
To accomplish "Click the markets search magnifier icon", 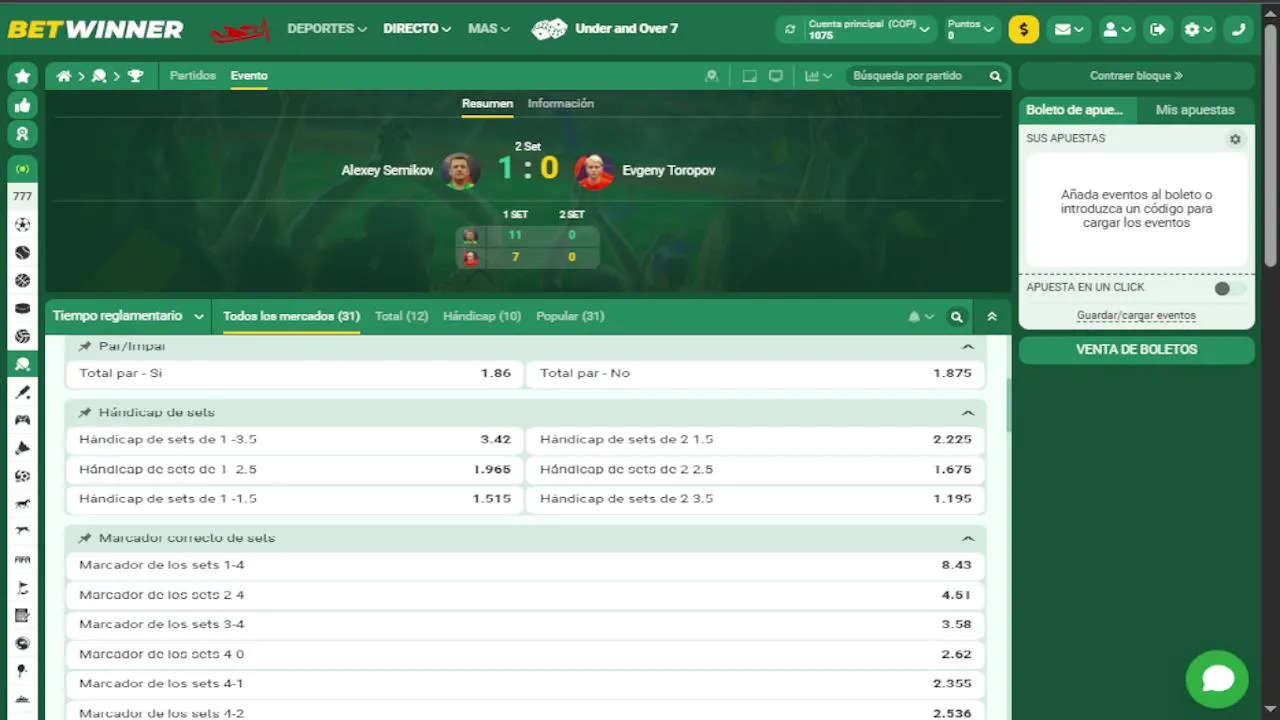I will [x=957, y=317].
